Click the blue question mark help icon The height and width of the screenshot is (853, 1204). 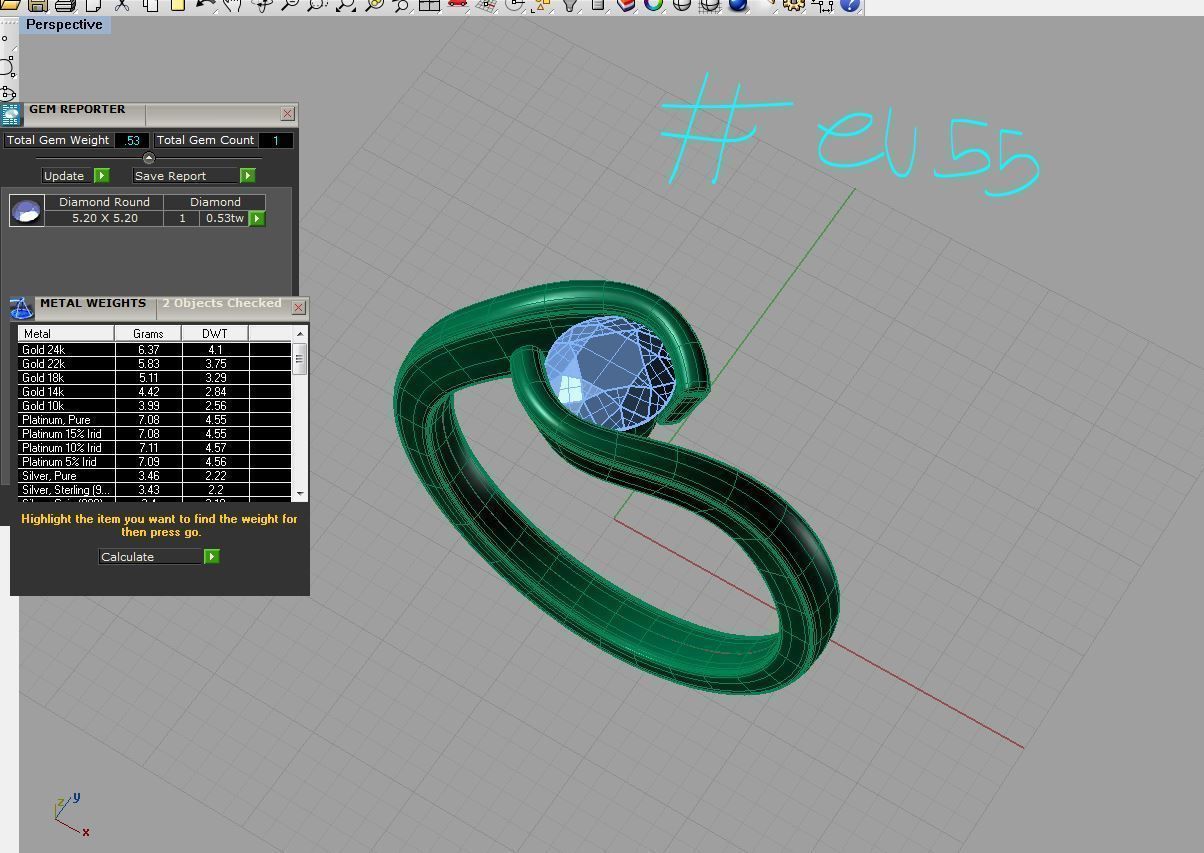[x=850, y=5]
